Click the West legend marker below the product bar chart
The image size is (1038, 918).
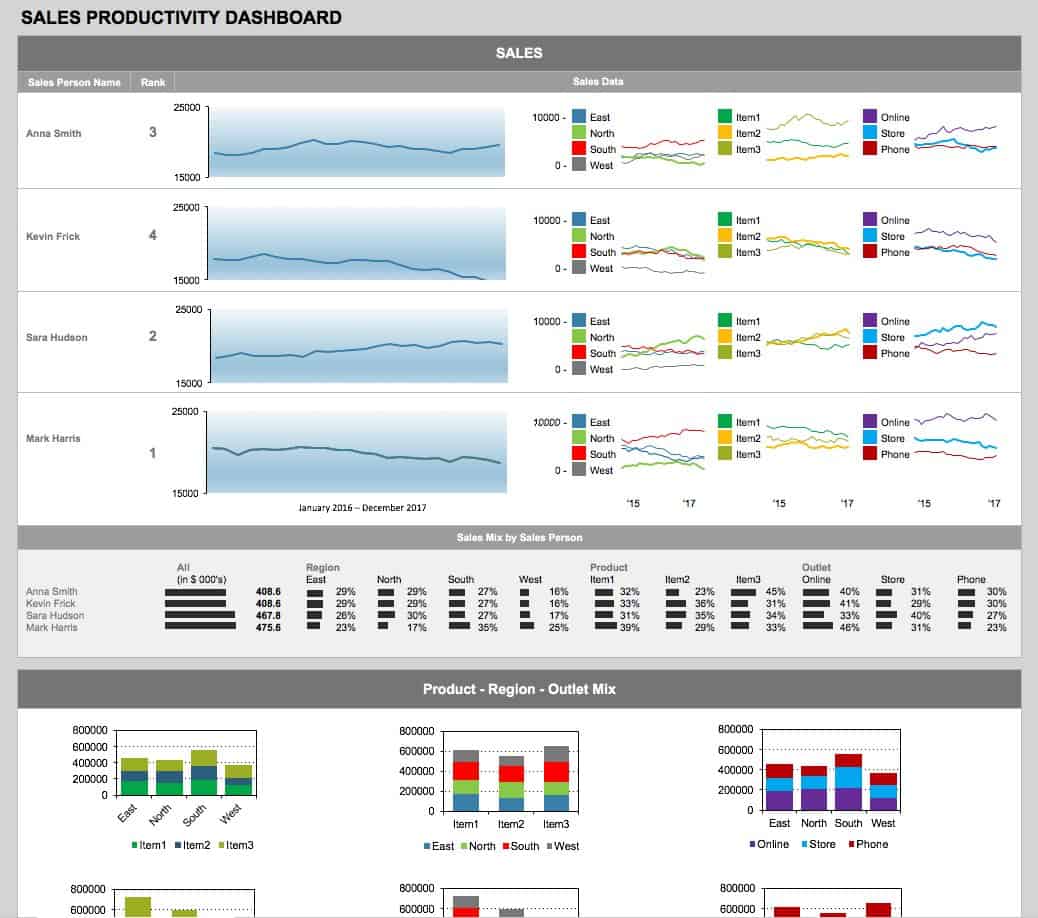click(548, 846)
